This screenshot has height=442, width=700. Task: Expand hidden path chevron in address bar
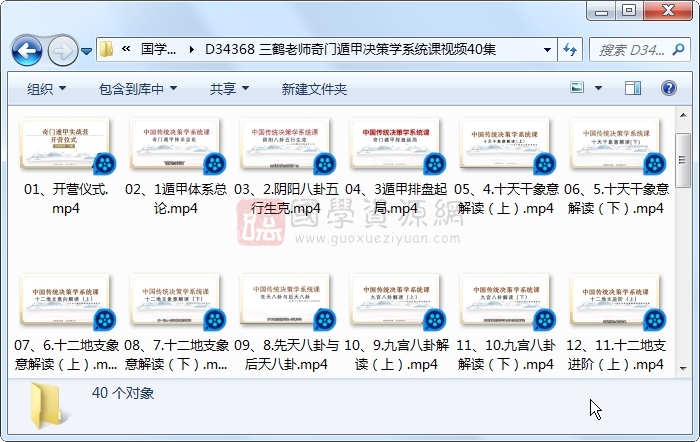click(126, 49)
